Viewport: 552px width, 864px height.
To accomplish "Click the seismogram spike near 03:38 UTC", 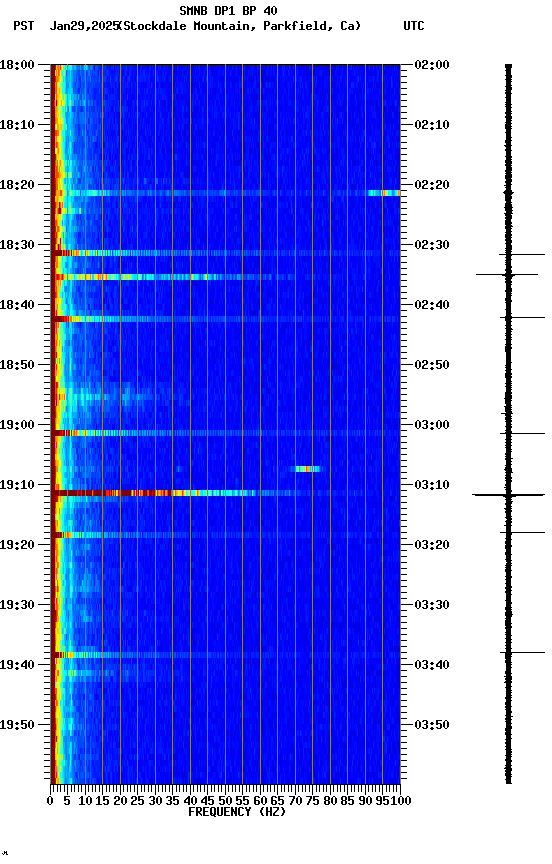I will tap(522, 652).
